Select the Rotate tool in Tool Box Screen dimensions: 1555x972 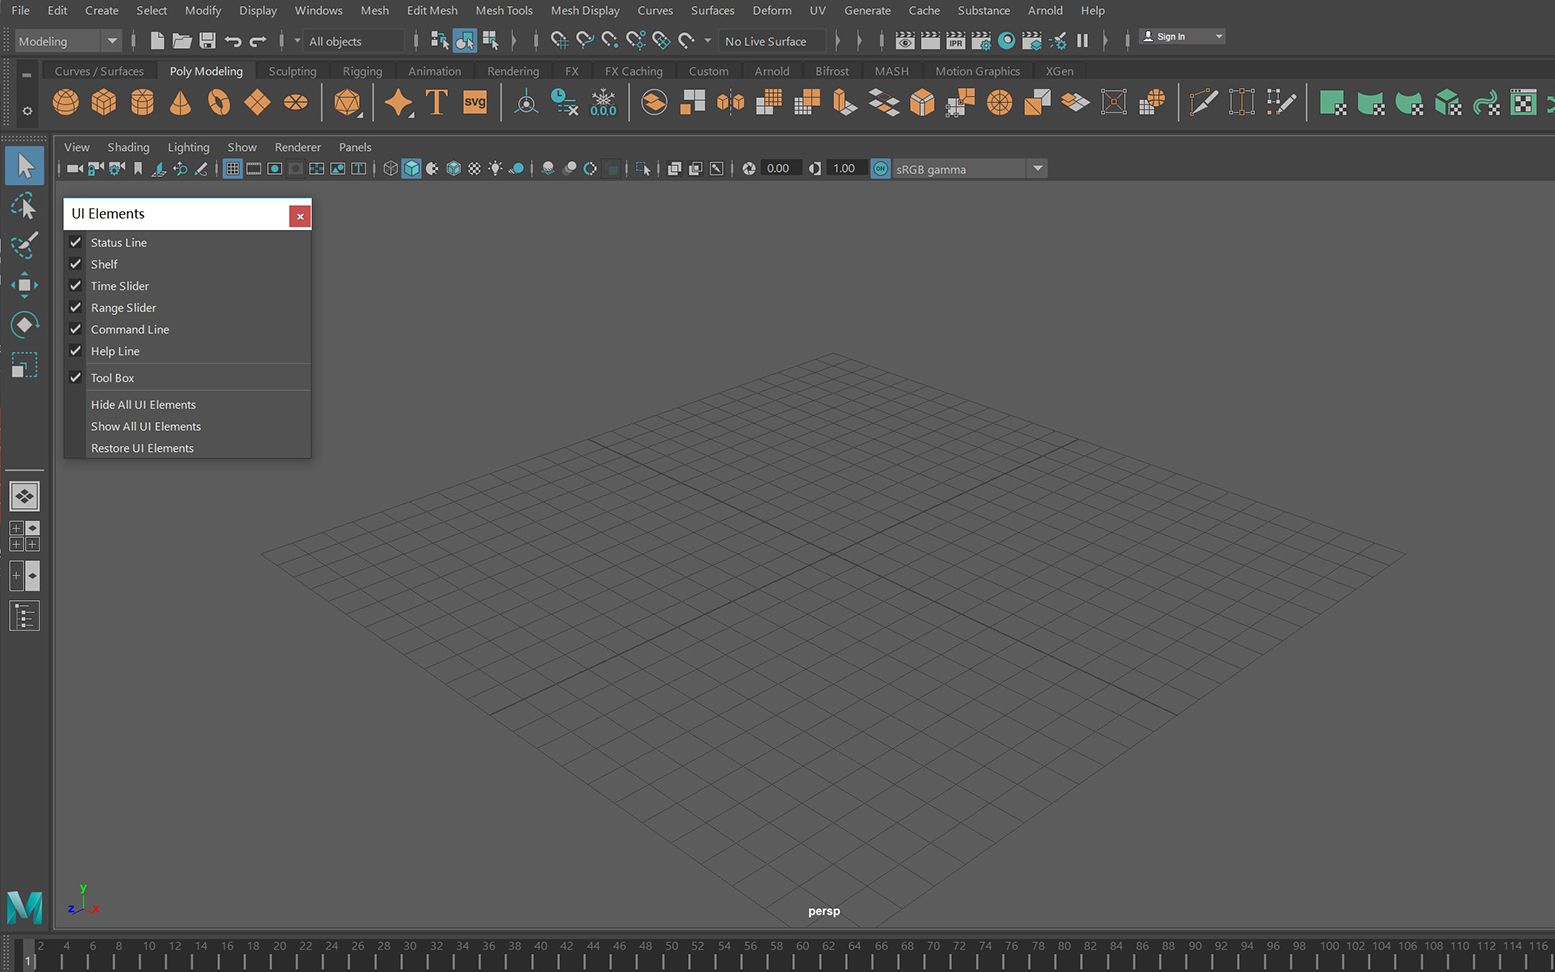tap(24, 324)
